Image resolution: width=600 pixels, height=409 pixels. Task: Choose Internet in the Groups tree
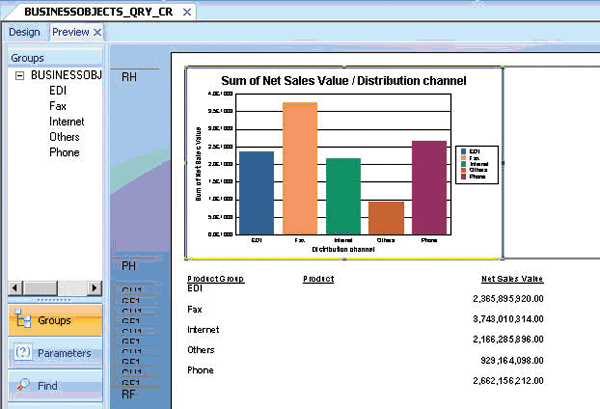[66, 122]
